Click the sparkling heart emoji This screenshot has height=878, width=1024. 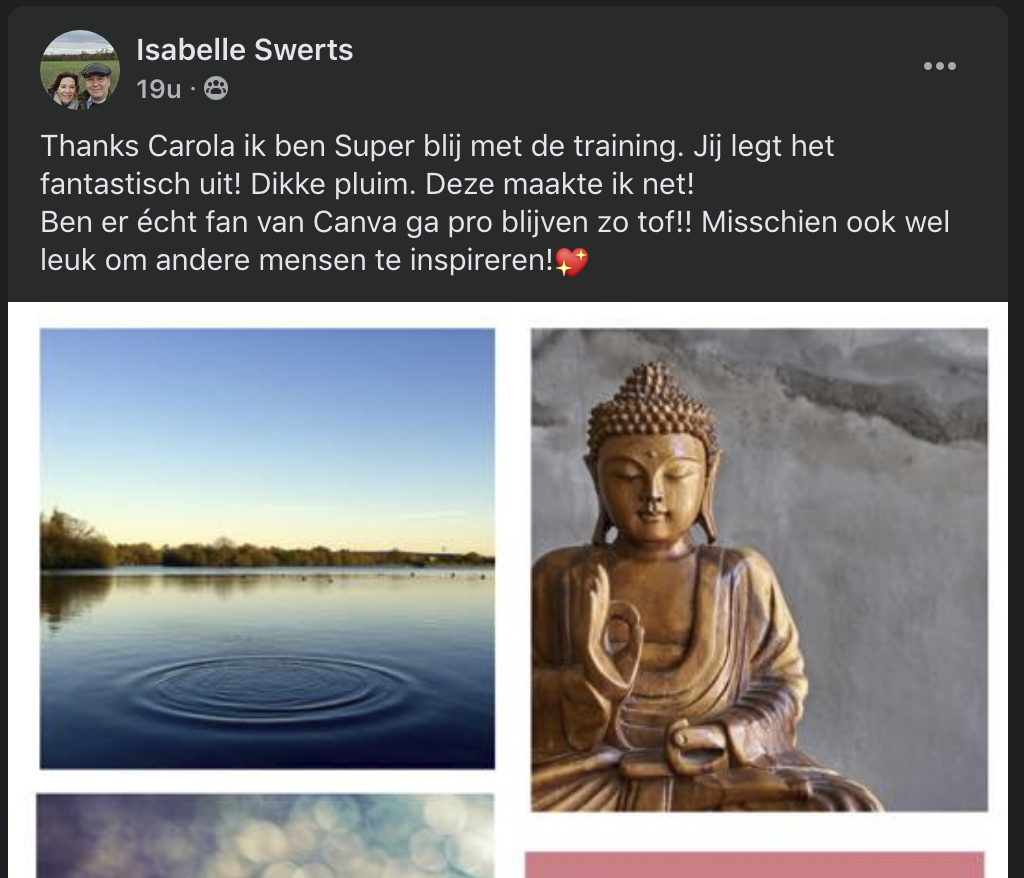[x=572, y=262]
